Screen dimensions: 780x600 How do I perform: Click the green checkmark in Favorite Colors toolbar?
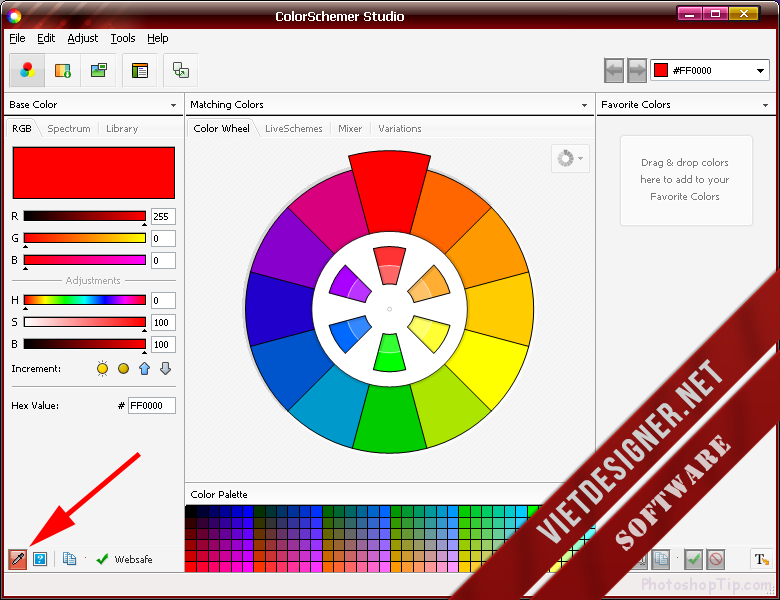click(693, 559)
